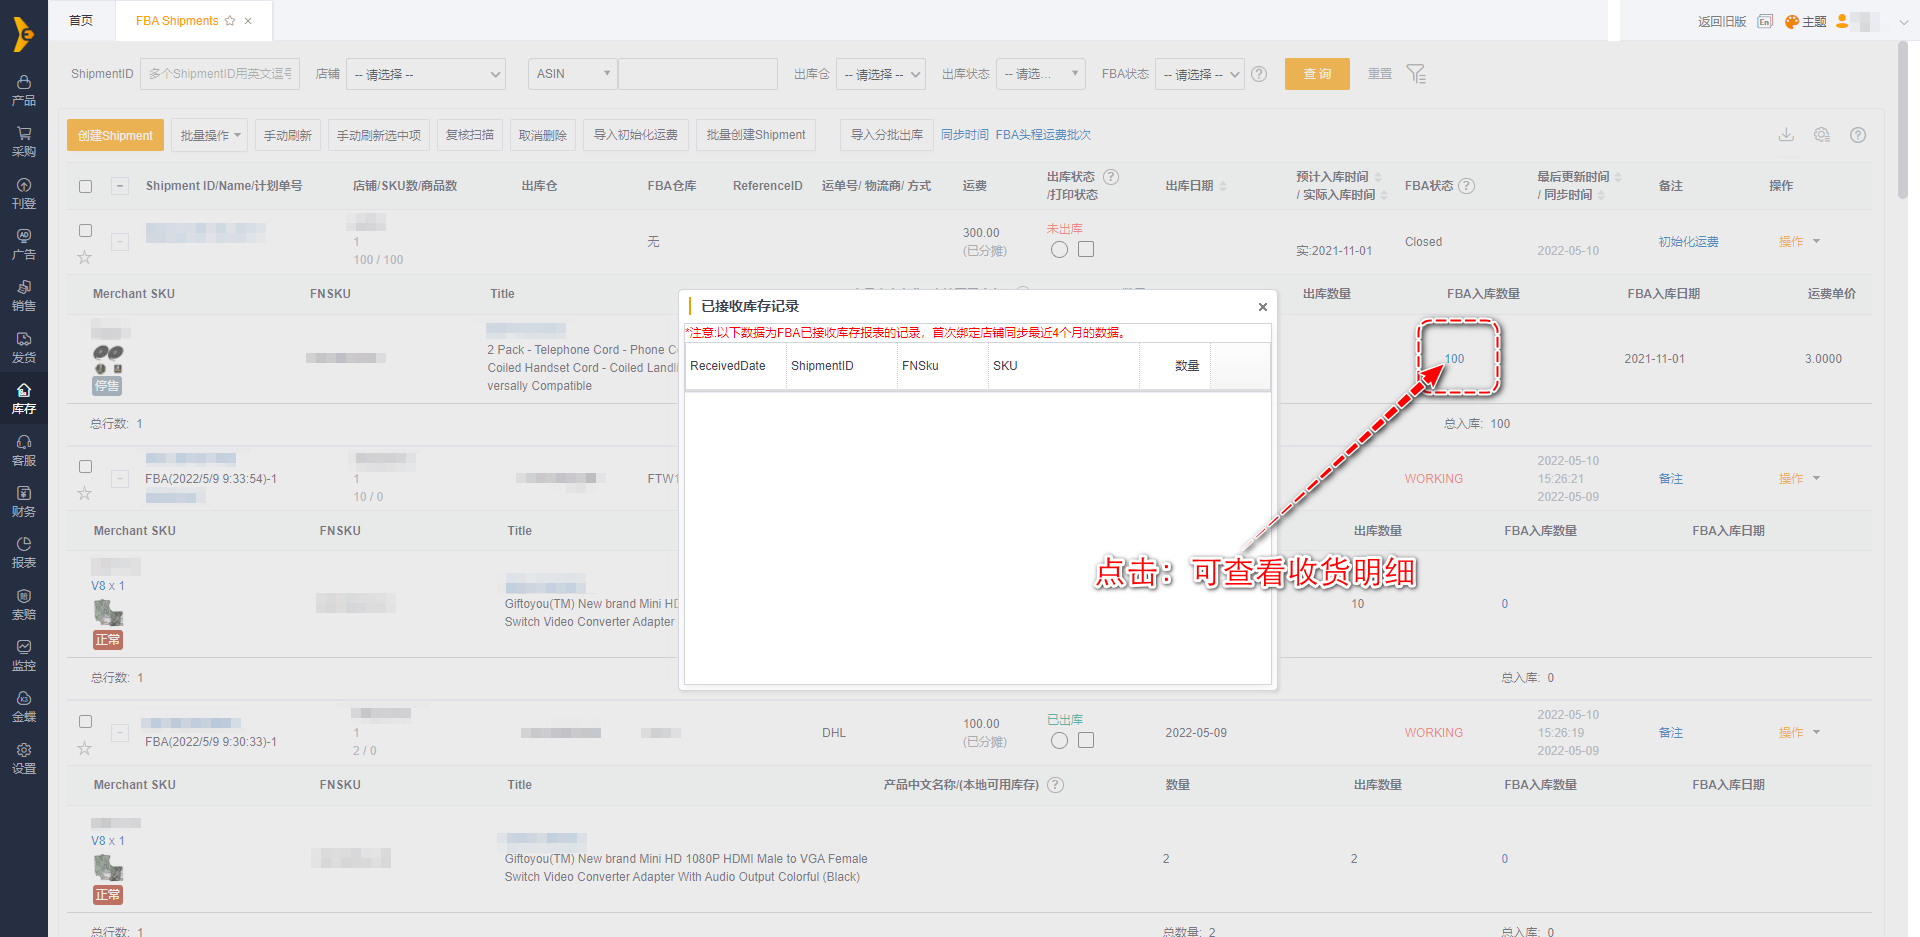Expand the 批量操作 bulk actions dropdown
This screenshot has width=1920, height=937.
point(210,135)
